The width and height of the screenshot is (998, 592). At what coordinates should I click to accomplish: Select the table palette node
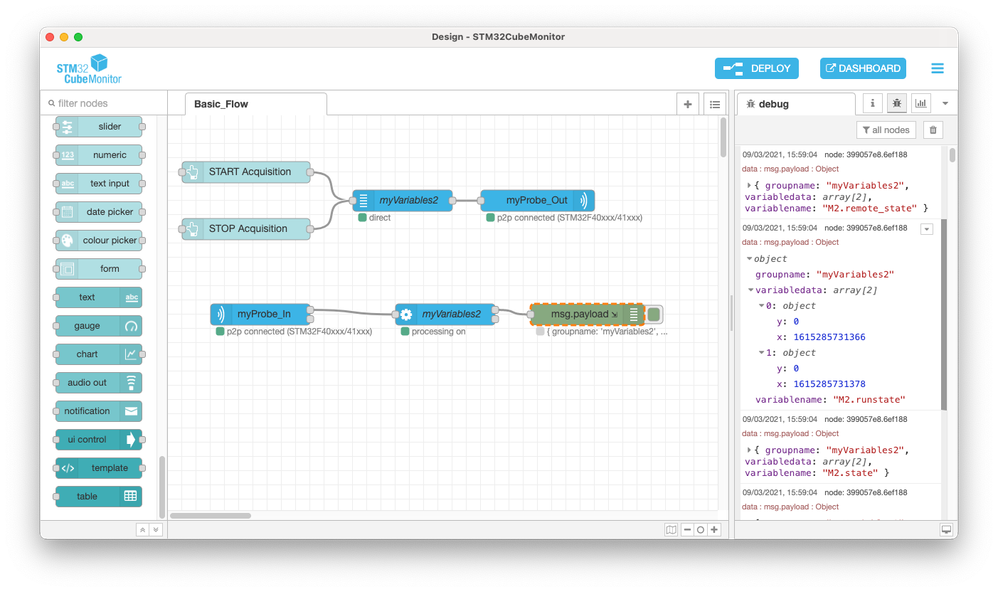pyautogui.click(x=99, y=497)
